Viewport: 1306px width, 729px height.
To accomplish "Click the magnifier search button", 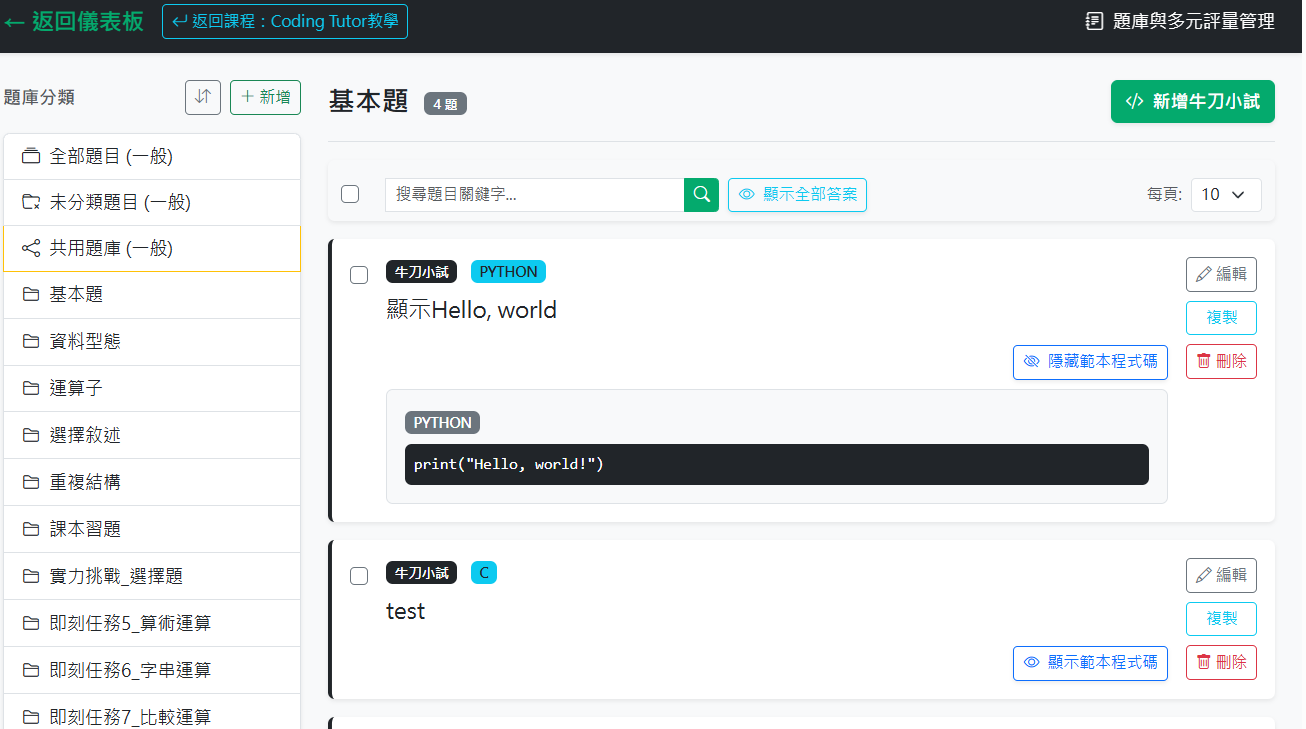I will 701,195.
